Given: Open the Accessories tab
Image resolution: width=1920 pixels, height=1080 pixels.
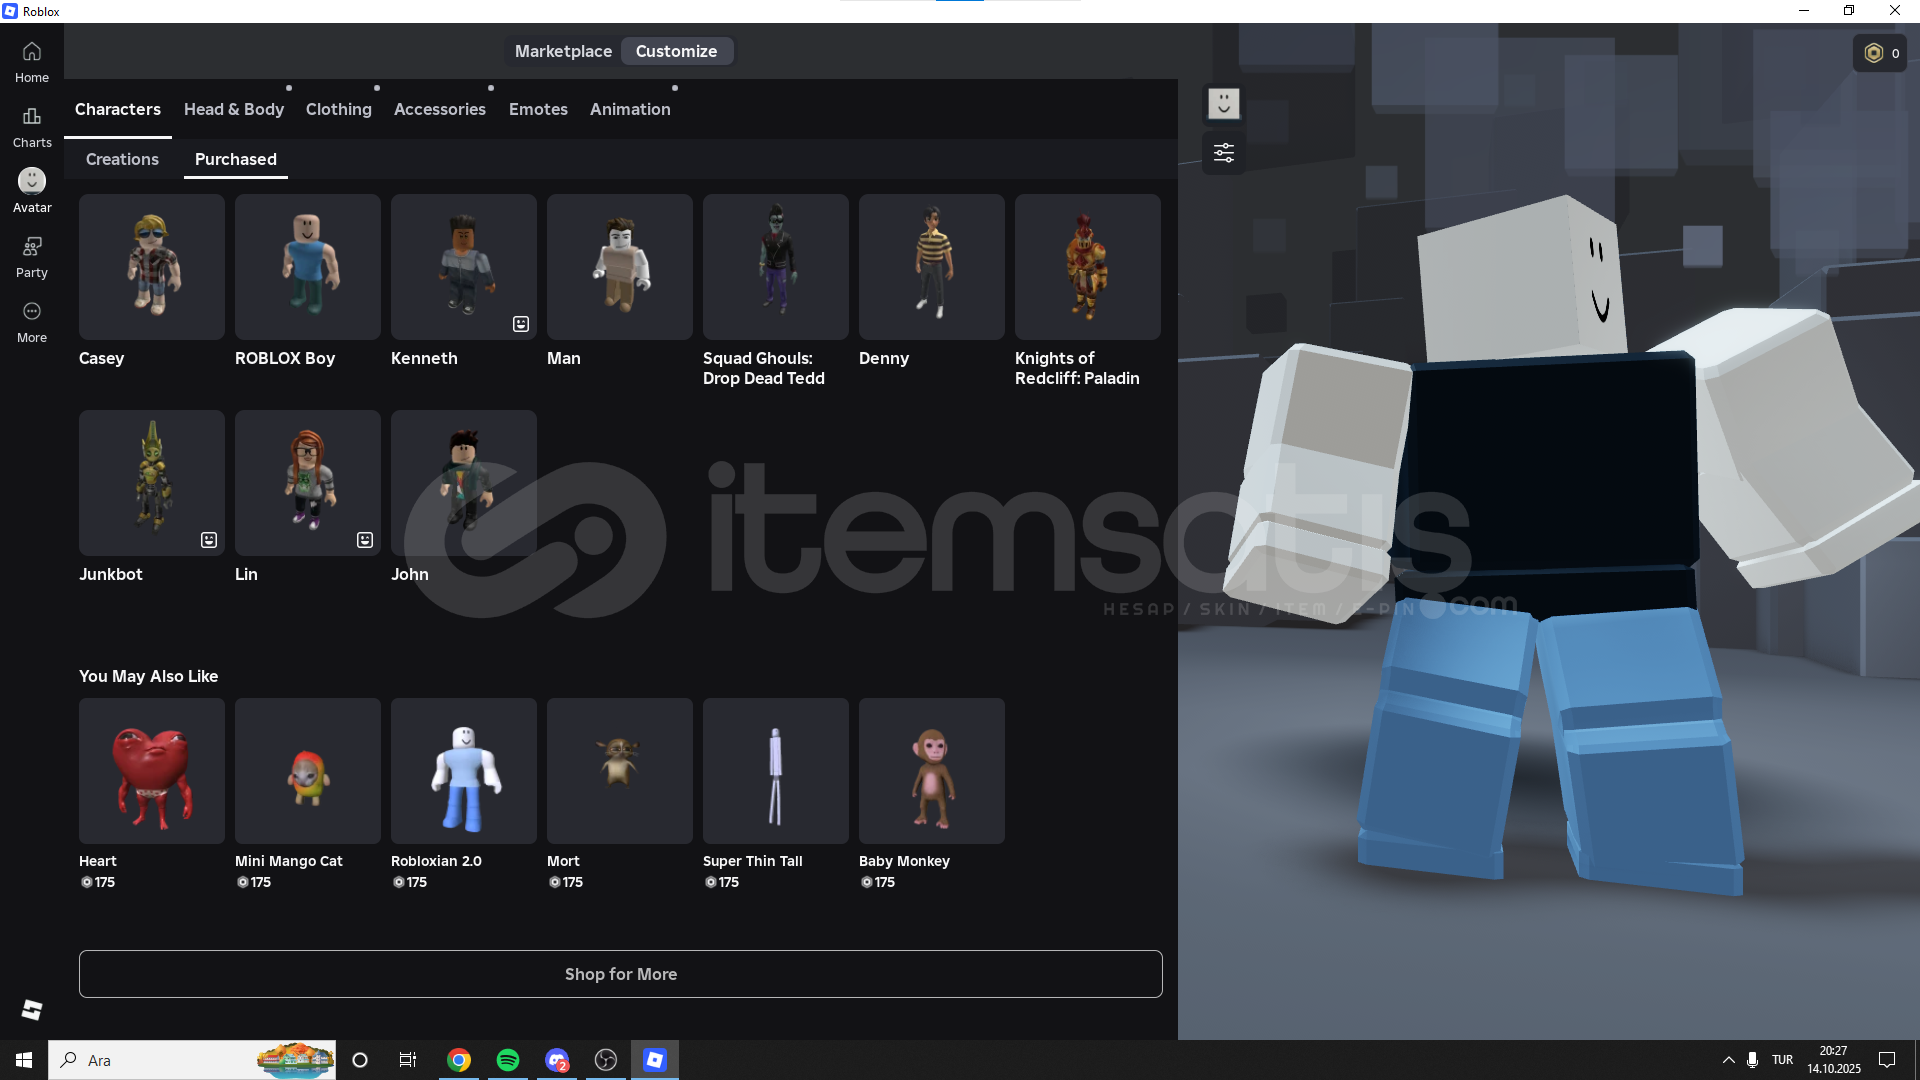Looking at the screenshot, I should pos(440,109).
